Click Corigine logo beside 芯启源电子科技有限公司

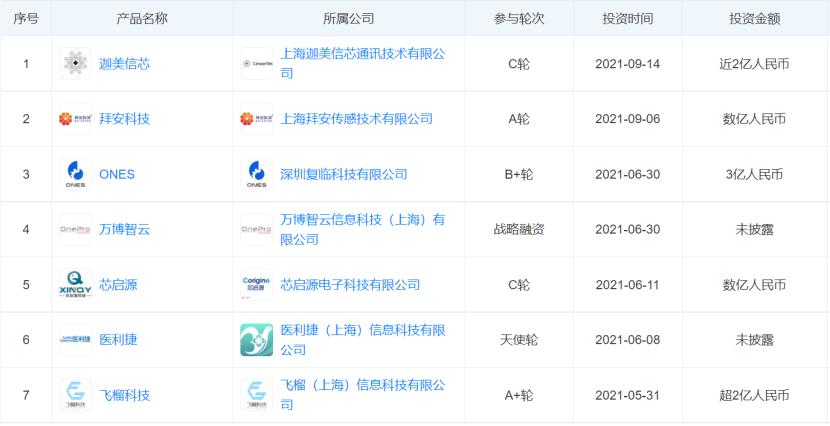pos(257,285)
